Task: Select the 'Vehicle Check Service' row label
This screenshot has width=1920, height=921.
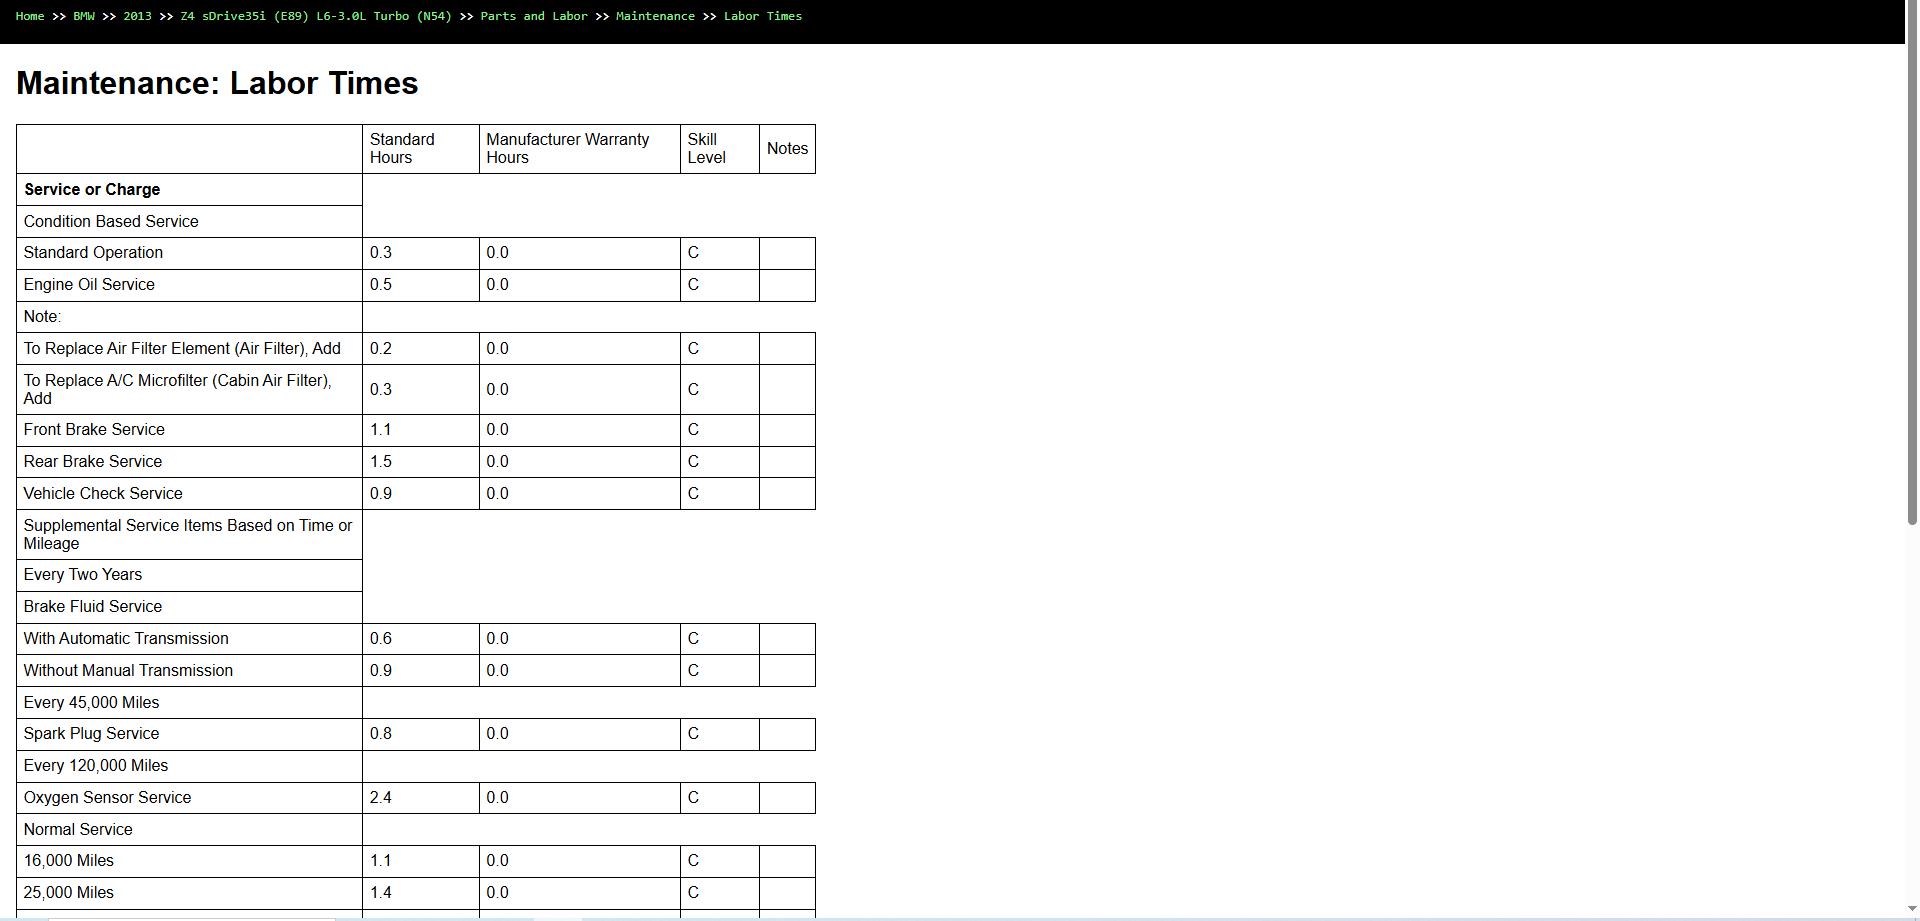Action: pyautogui.click(x=103, y=494)
